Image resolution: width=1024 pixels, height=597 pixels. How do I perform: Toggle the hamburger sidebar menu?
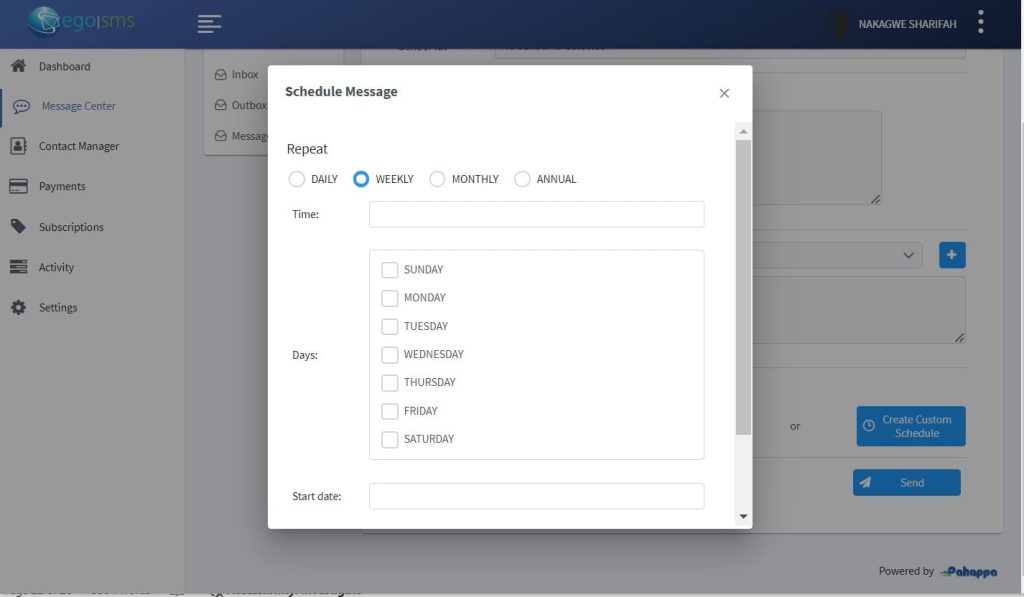(x=209, y=24)
